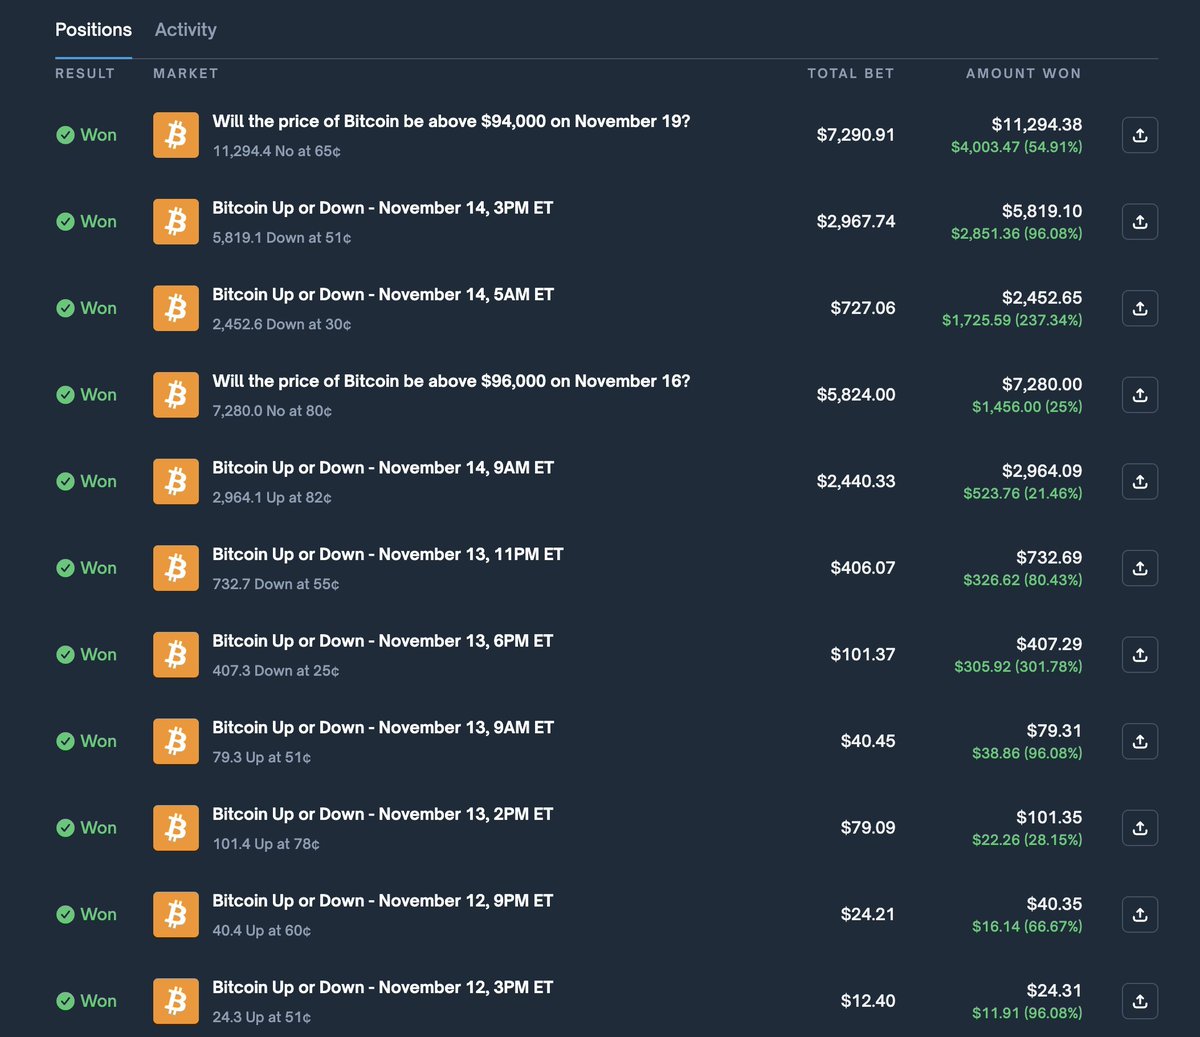
Task: Open 'Bitcoin Up or Down - November 13, 6PM ET'
Action: [383, 641]
